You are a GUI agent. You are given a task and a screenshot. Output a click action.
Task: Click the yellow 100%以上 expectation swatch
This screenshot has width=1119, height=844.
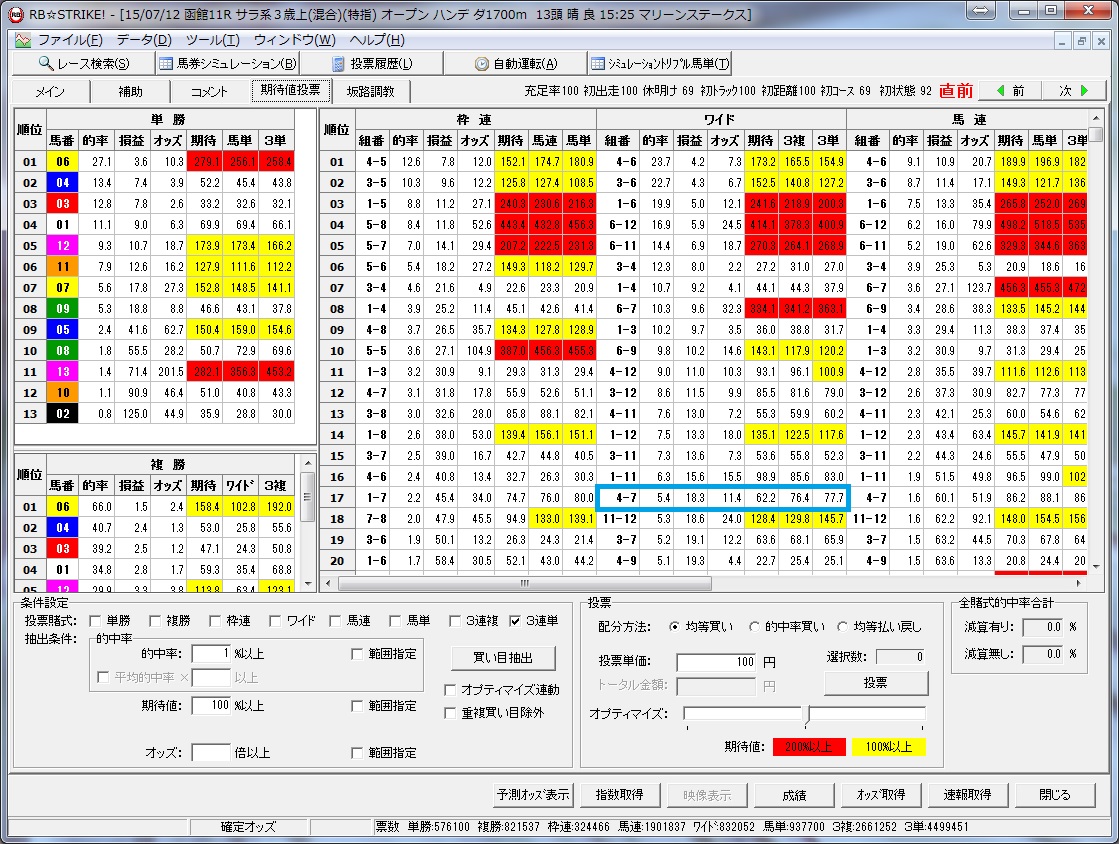[888, 747]
